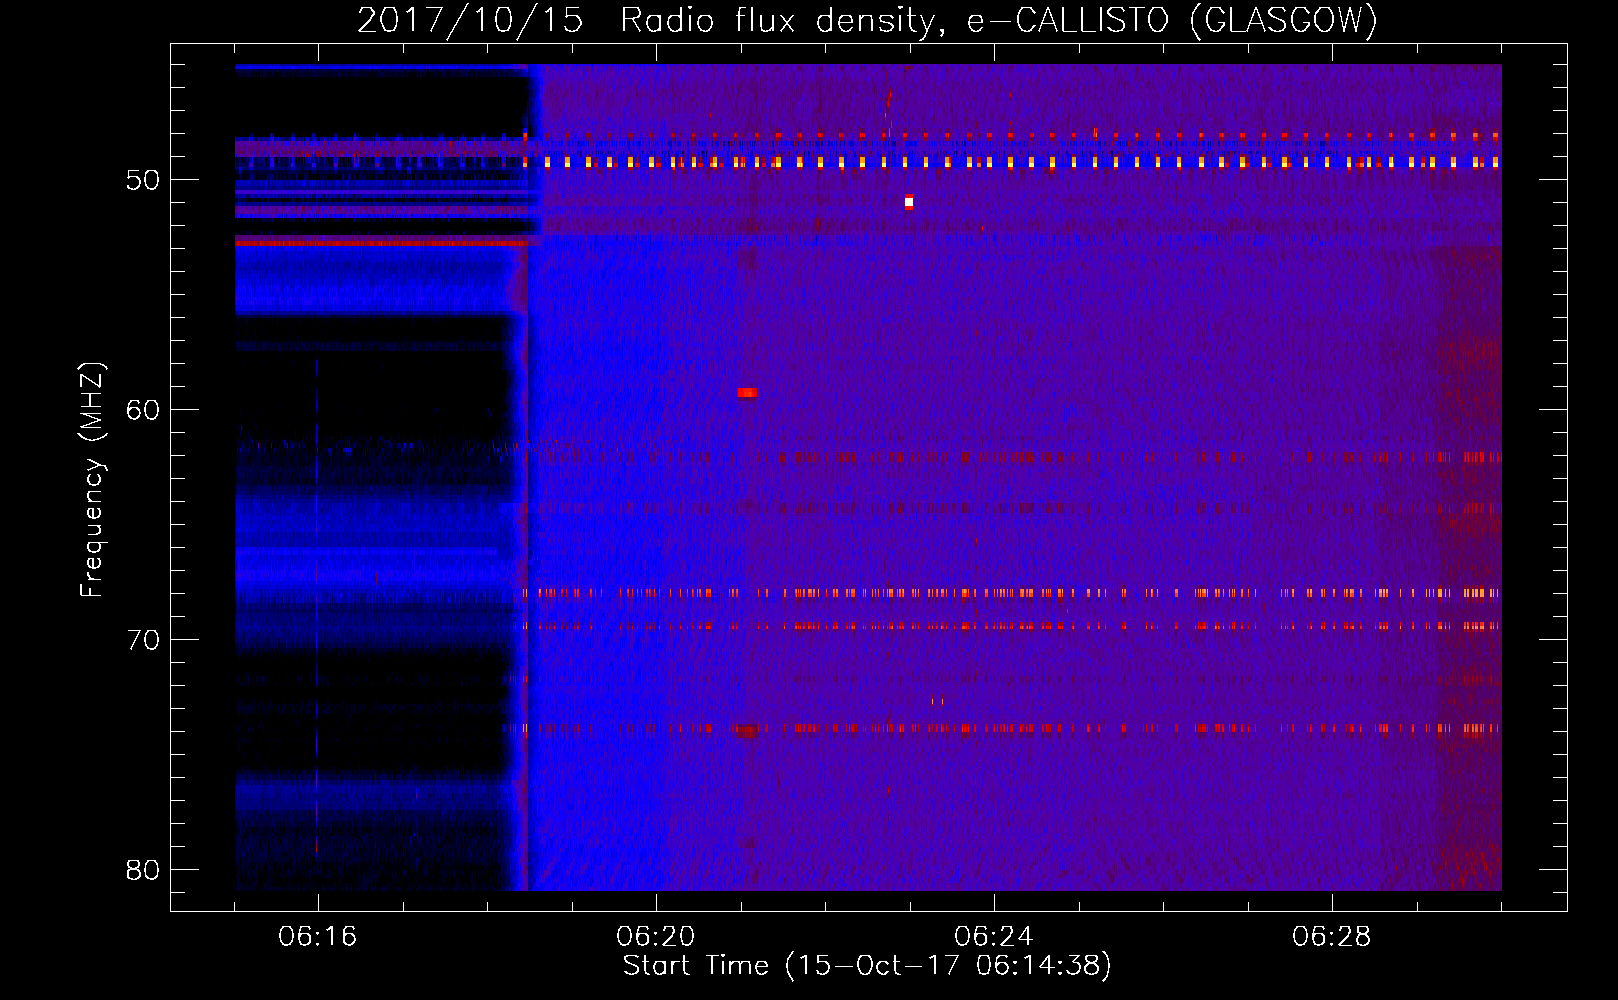Click the 06:24 time tick label
Viewport: 1618px width, 1000px height.
coord(994,937)
